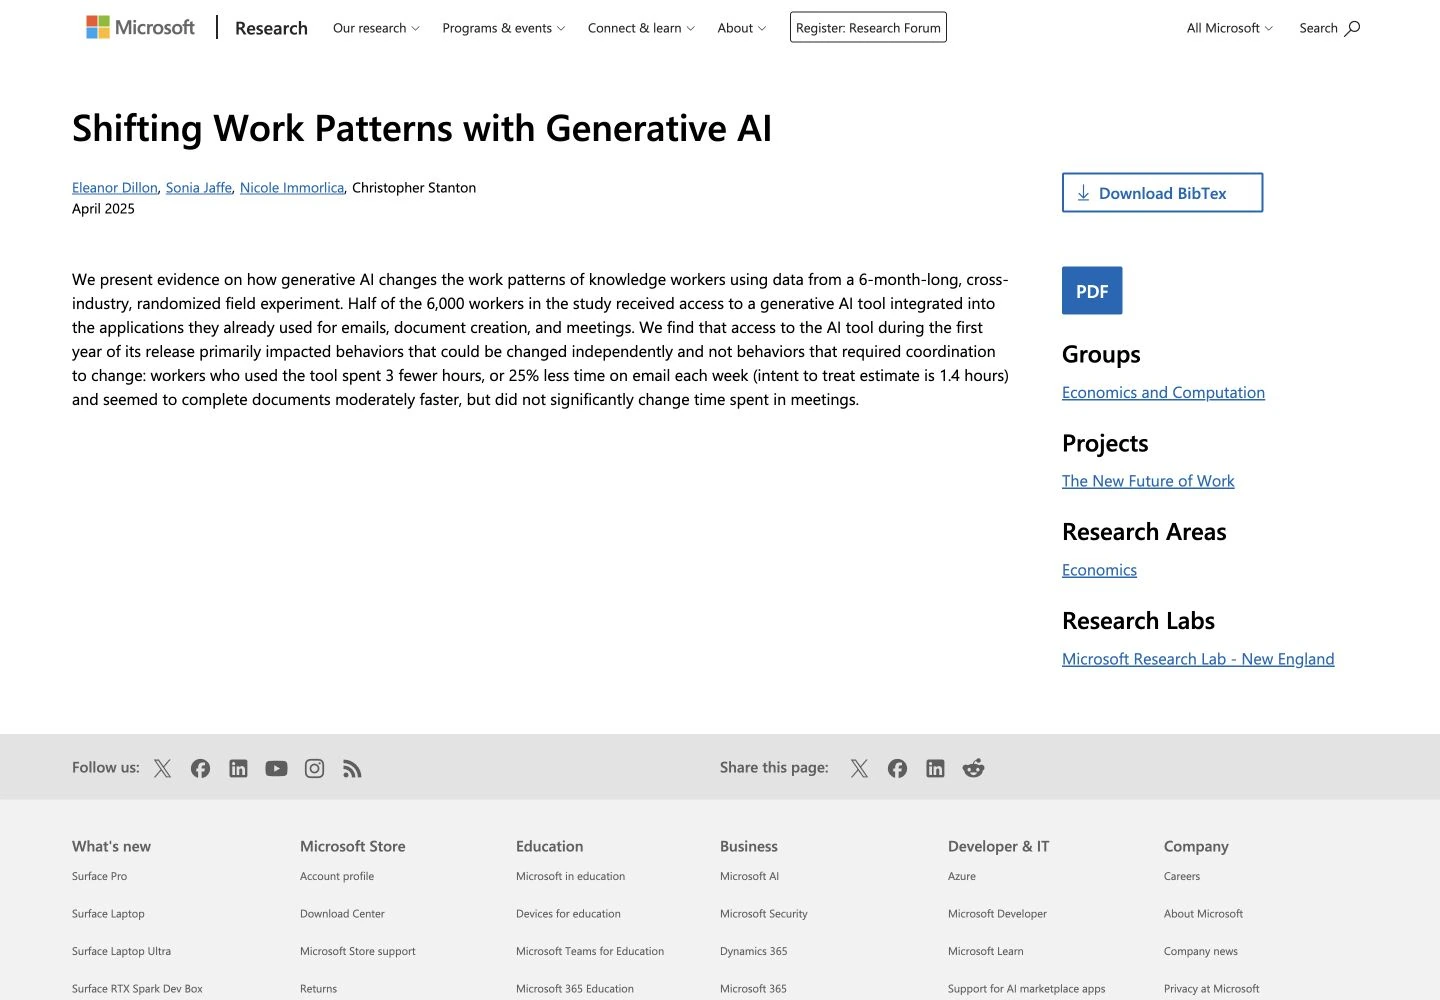Image resolution: width=1440 pixels, height=1000 pixels.
Task: Open The New Future of Work project
Action: point(1148,481)
